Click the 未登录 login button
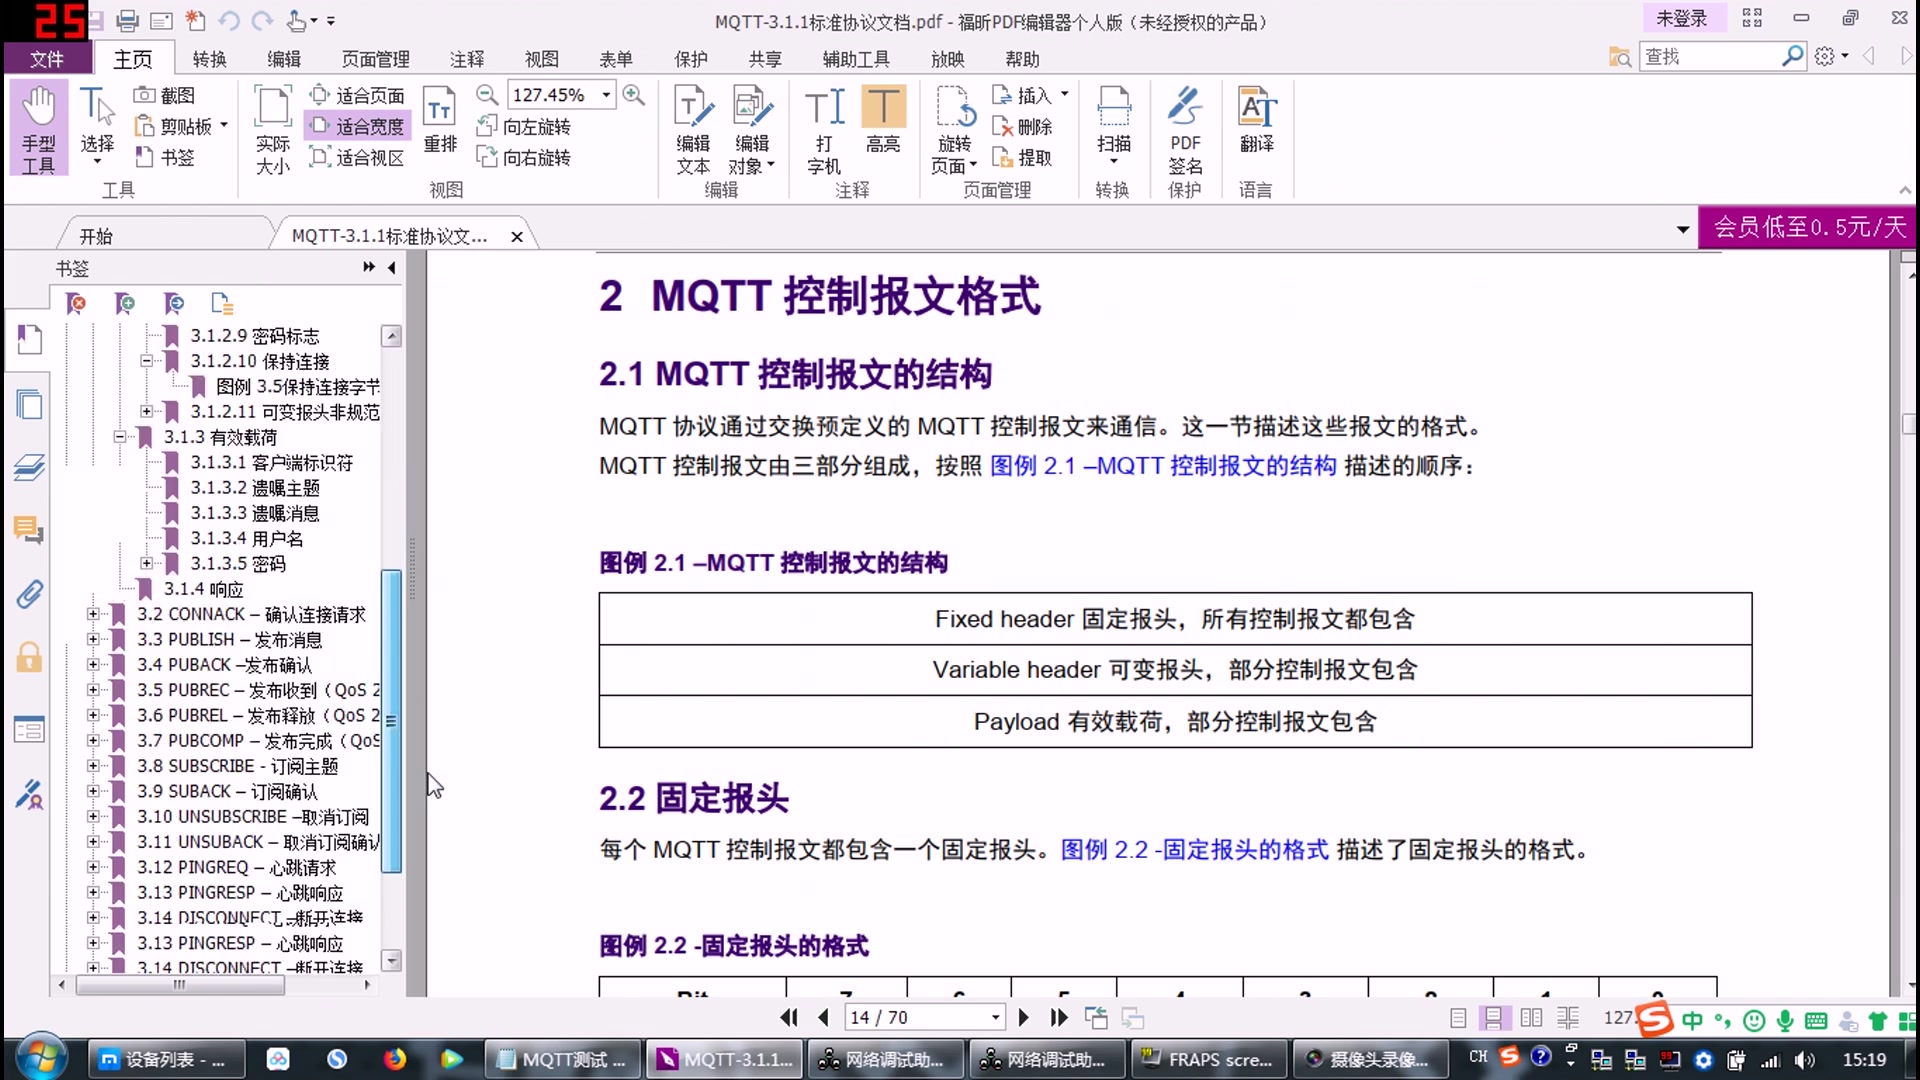 (x=1684, y=17)
